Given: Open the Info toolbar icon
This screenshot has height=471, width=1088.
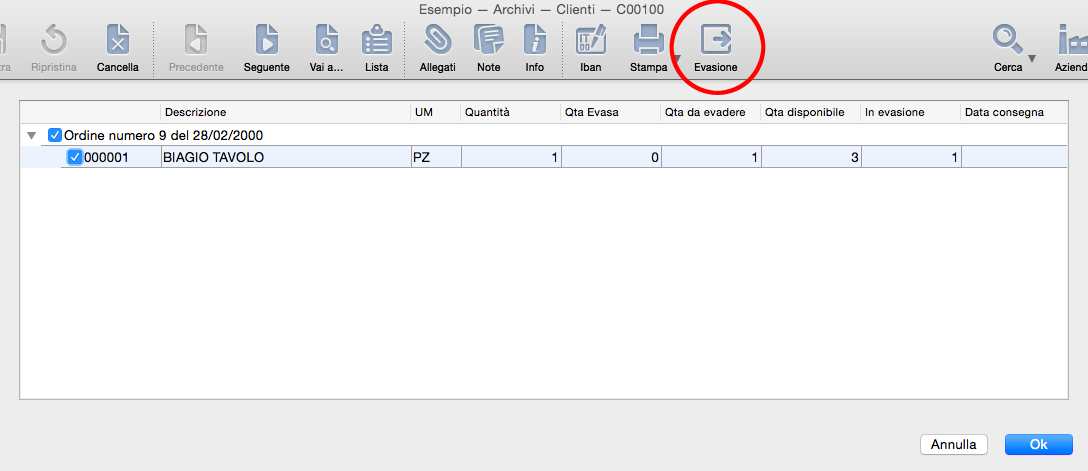Looking at the screenshot, I should point(535,40).
